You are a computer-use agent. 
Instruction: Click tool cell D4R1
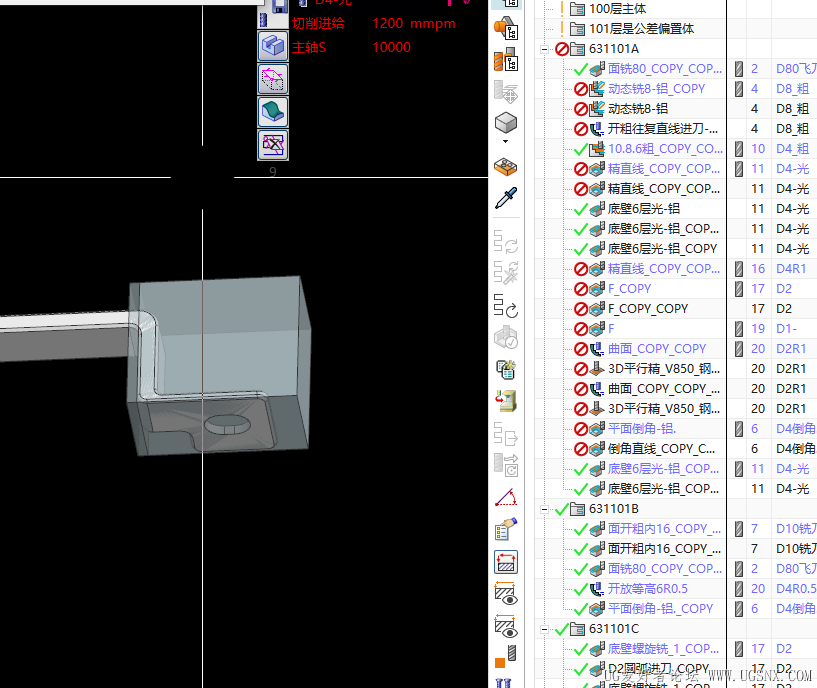click(791, 268)
